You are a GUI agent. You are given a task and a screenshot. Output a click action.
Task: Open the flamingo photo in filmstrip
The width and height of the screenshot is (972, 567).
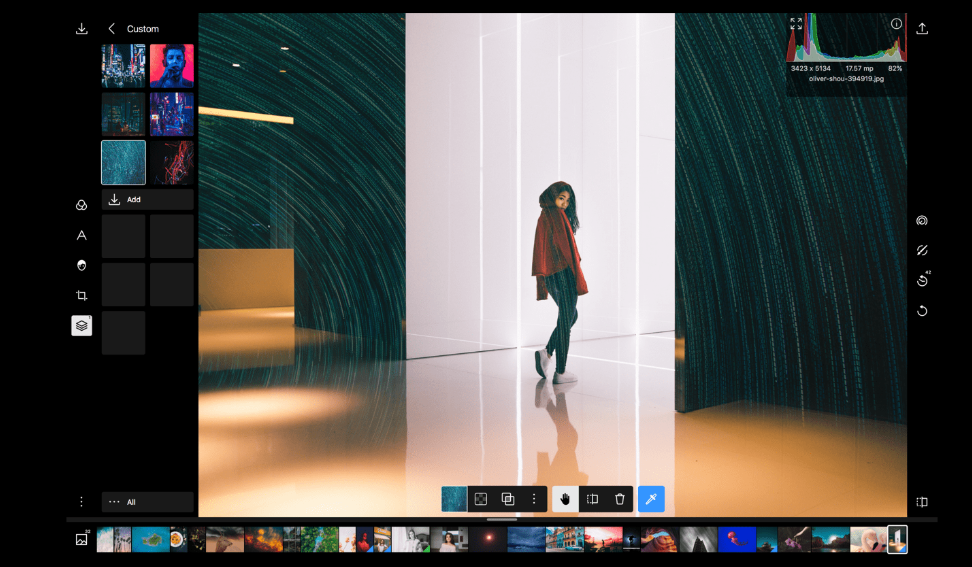(868, 539)
